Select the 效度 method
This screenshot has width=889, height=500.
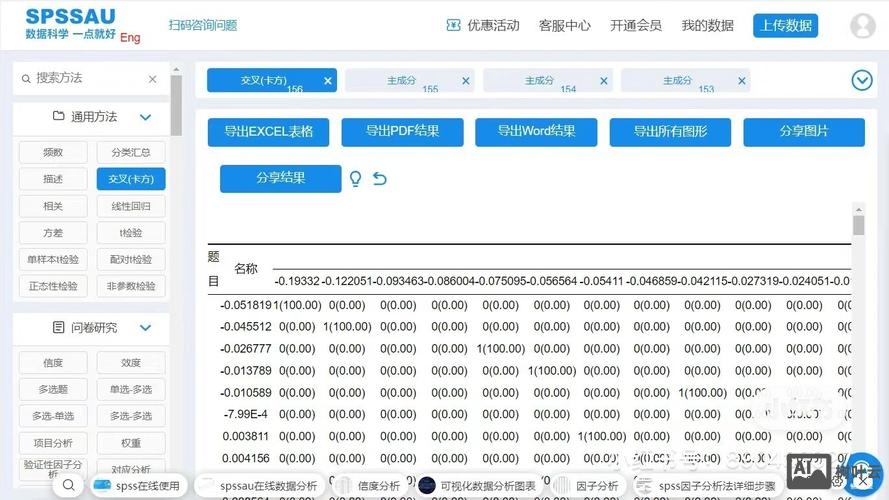(x=131, y=362)
